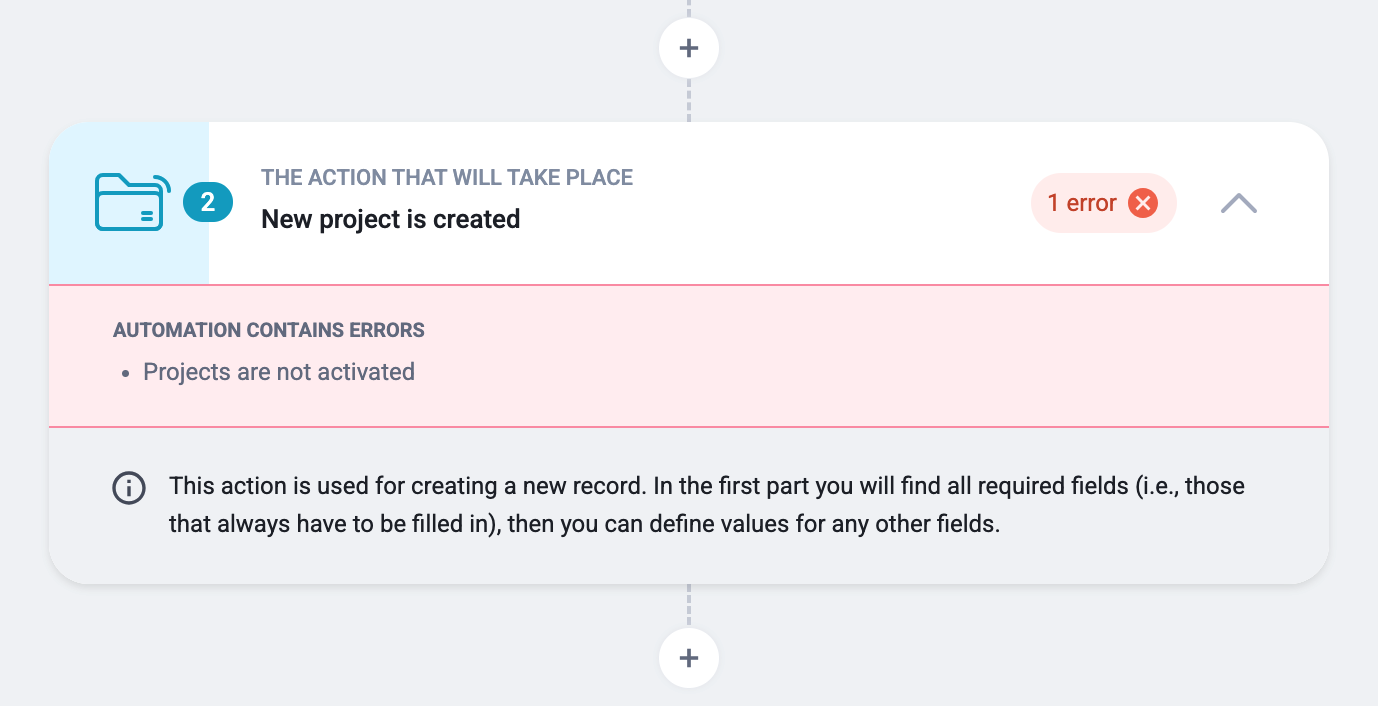Click the gray info section background
The width and height of the screenshot is (1378, 706).
pyautogui.click(x=689, y=505)
